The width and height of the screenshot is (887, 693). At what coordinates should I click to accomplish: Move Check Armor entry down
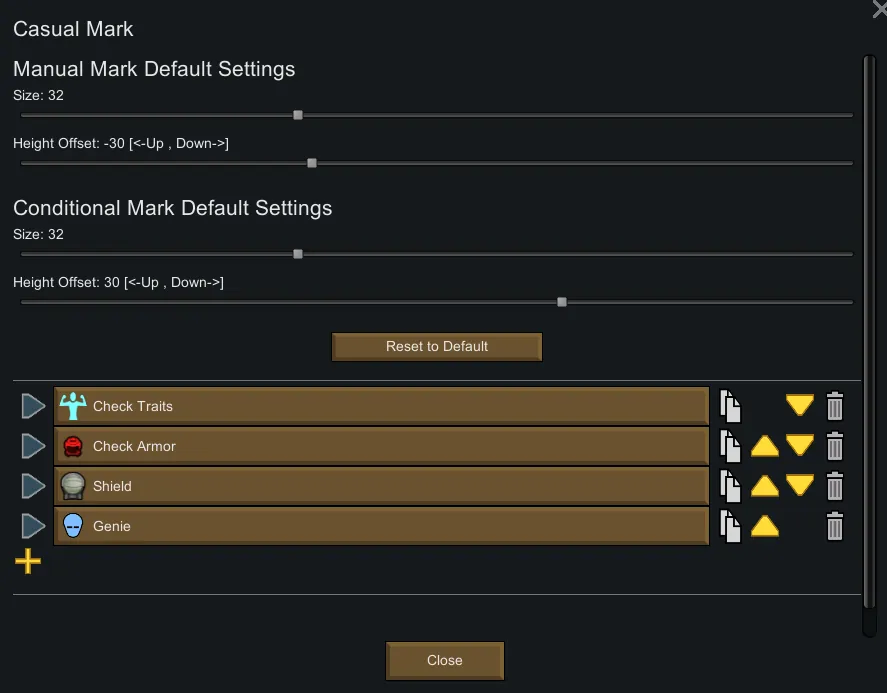click(x=800, y=446)
